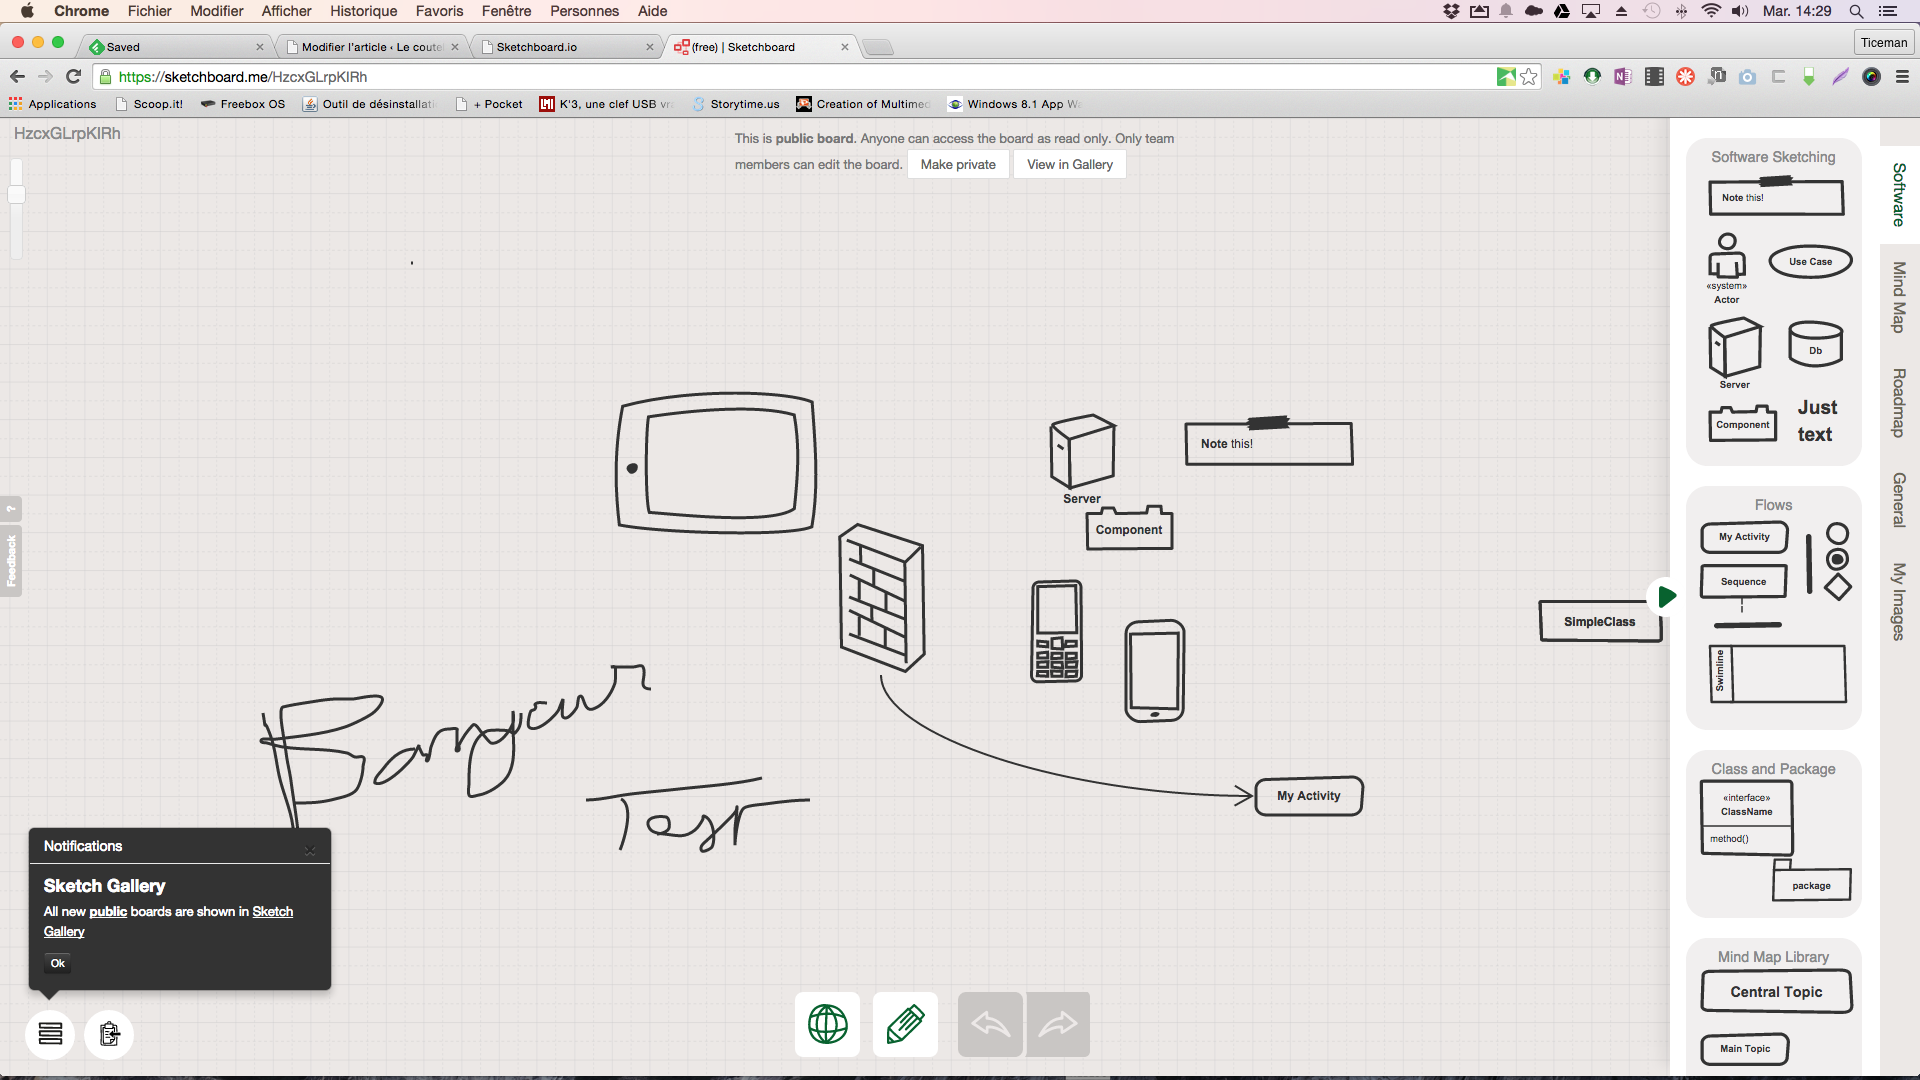Reload the page
The width and height of the screenshot is (1920, 1080).
pyautogui.click(x=73, y=77)
